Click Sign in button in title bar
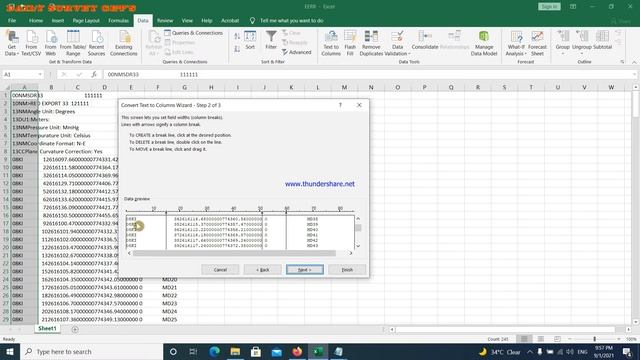Image resolution: width=640 pixels, height=360 pixels. click(x=549, y=7)
